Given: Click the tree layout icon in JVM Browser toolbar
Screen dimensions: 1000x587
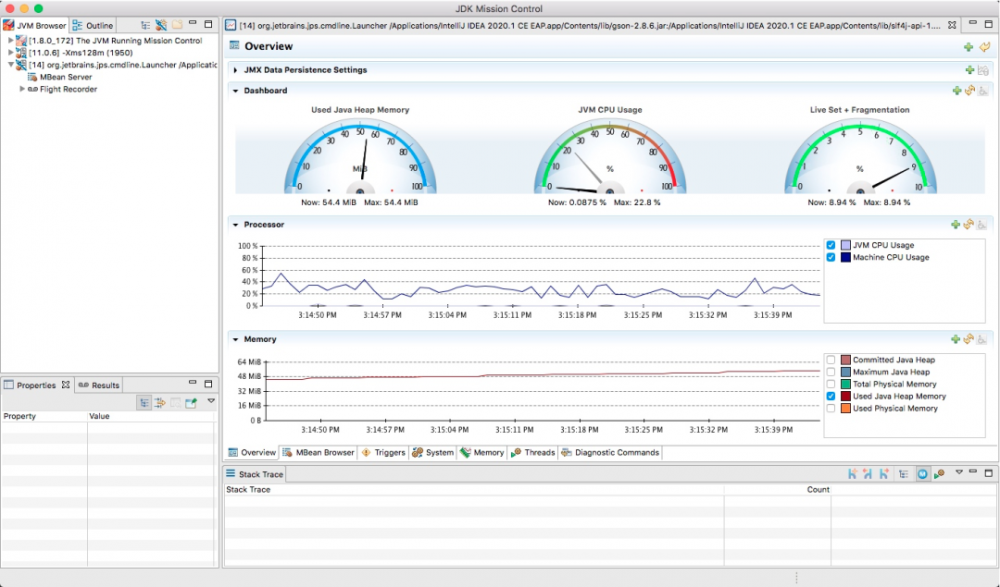Looking at the screenshot, I should (x=145, y=24).
